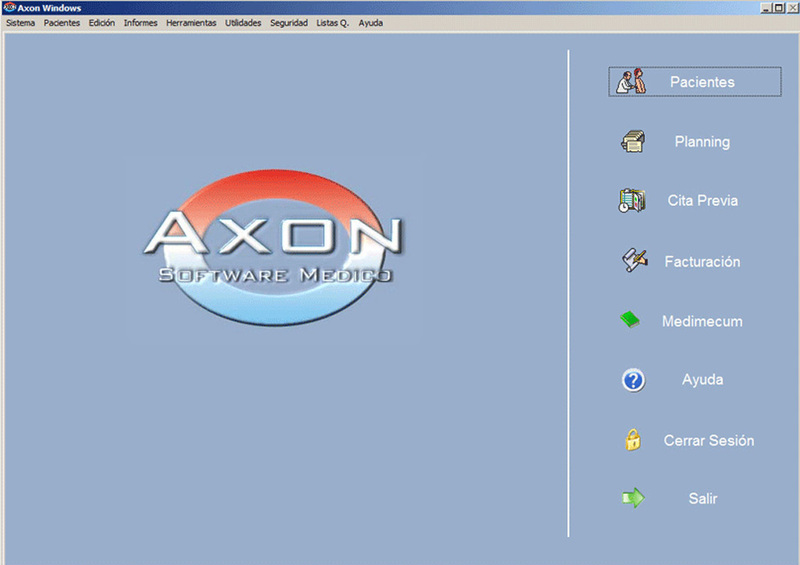Screen dimensions: 800x565
Task: Open the Herramientas menu
Action: (191, 23)
